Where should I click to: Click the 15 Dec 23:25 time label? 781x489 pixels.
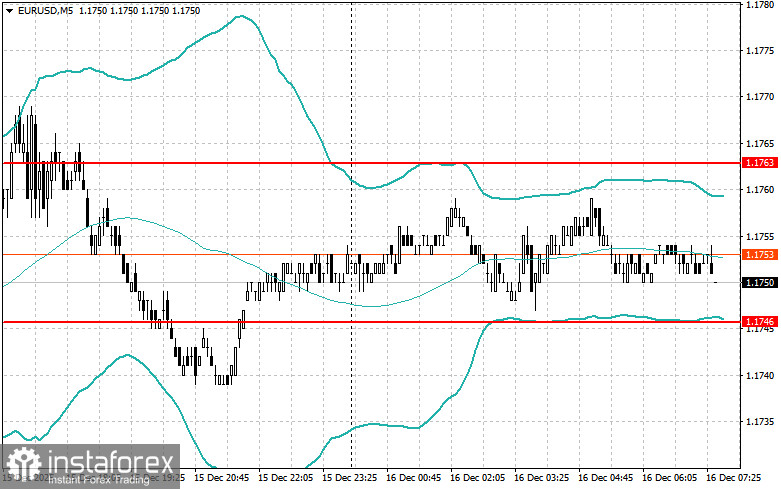[349, 478]
